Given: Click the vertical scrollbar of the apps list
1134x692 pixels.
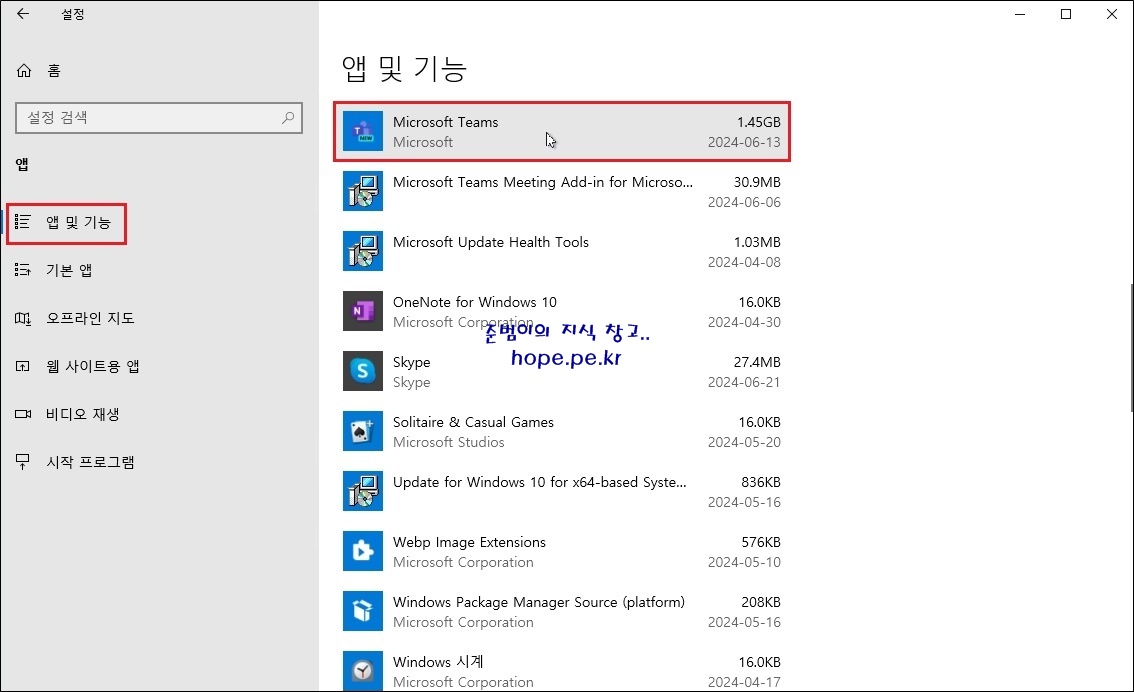Looking at the screenshot, I should click(x=1130, y=349).
